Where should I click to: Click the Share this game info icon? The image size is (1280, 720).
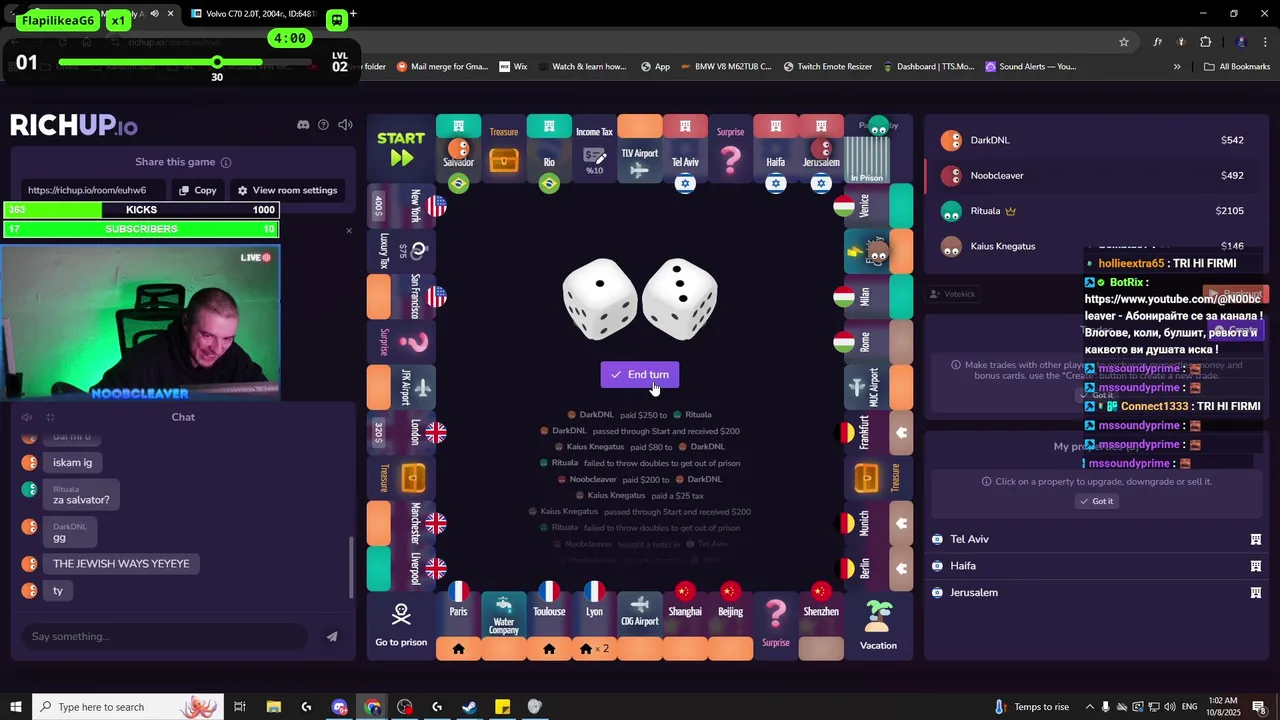point(226,162)
